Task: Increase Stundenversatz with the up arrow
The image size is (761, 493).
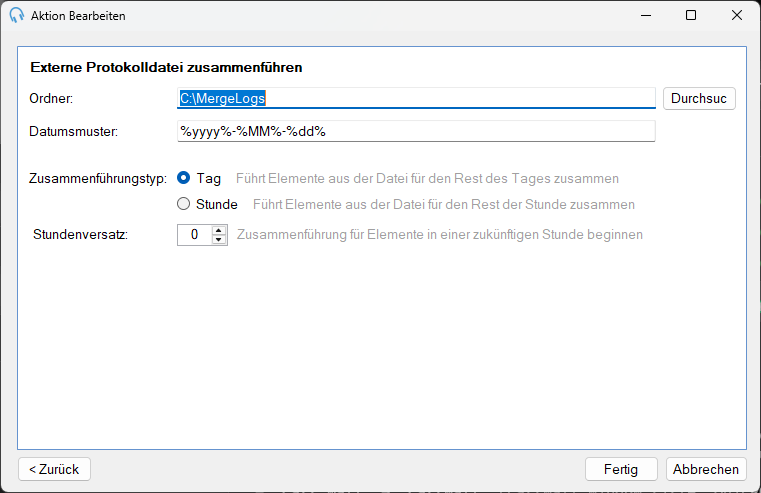Action: (219, 230)
